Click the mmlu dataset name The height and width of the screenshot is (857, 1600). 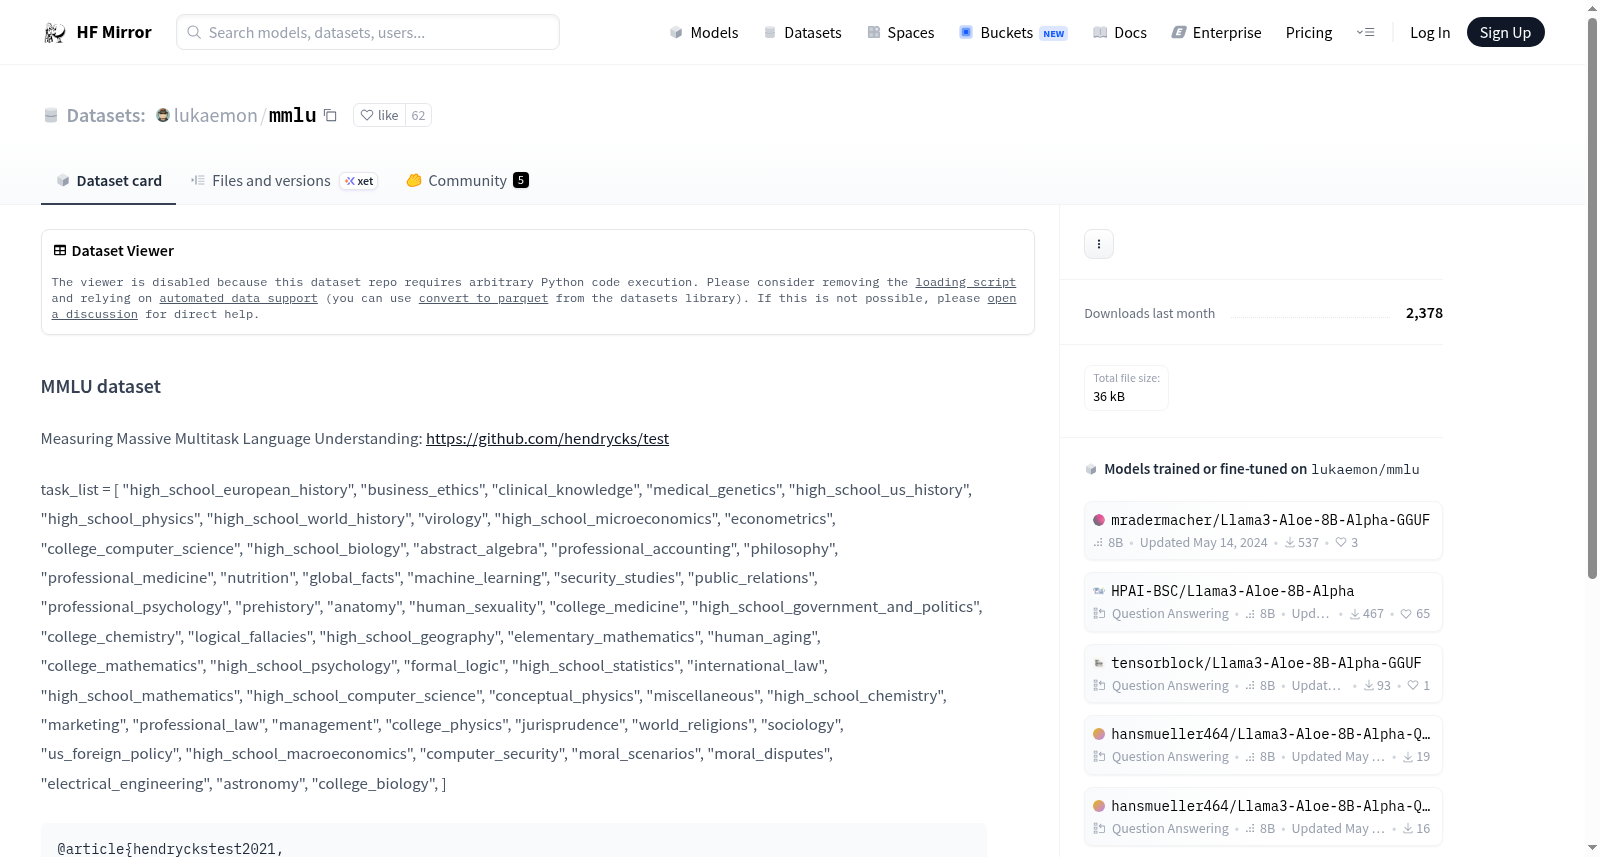tap(293, 116)
